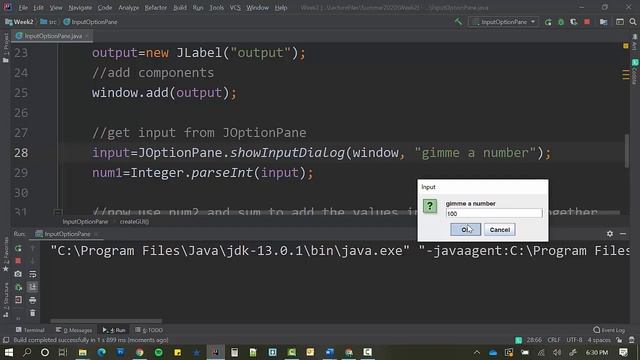This screenshot has width=640, height=360.
Task: Click the Rerun icon in Run panel
Action: pyautogui.click(x=18, y=248)
